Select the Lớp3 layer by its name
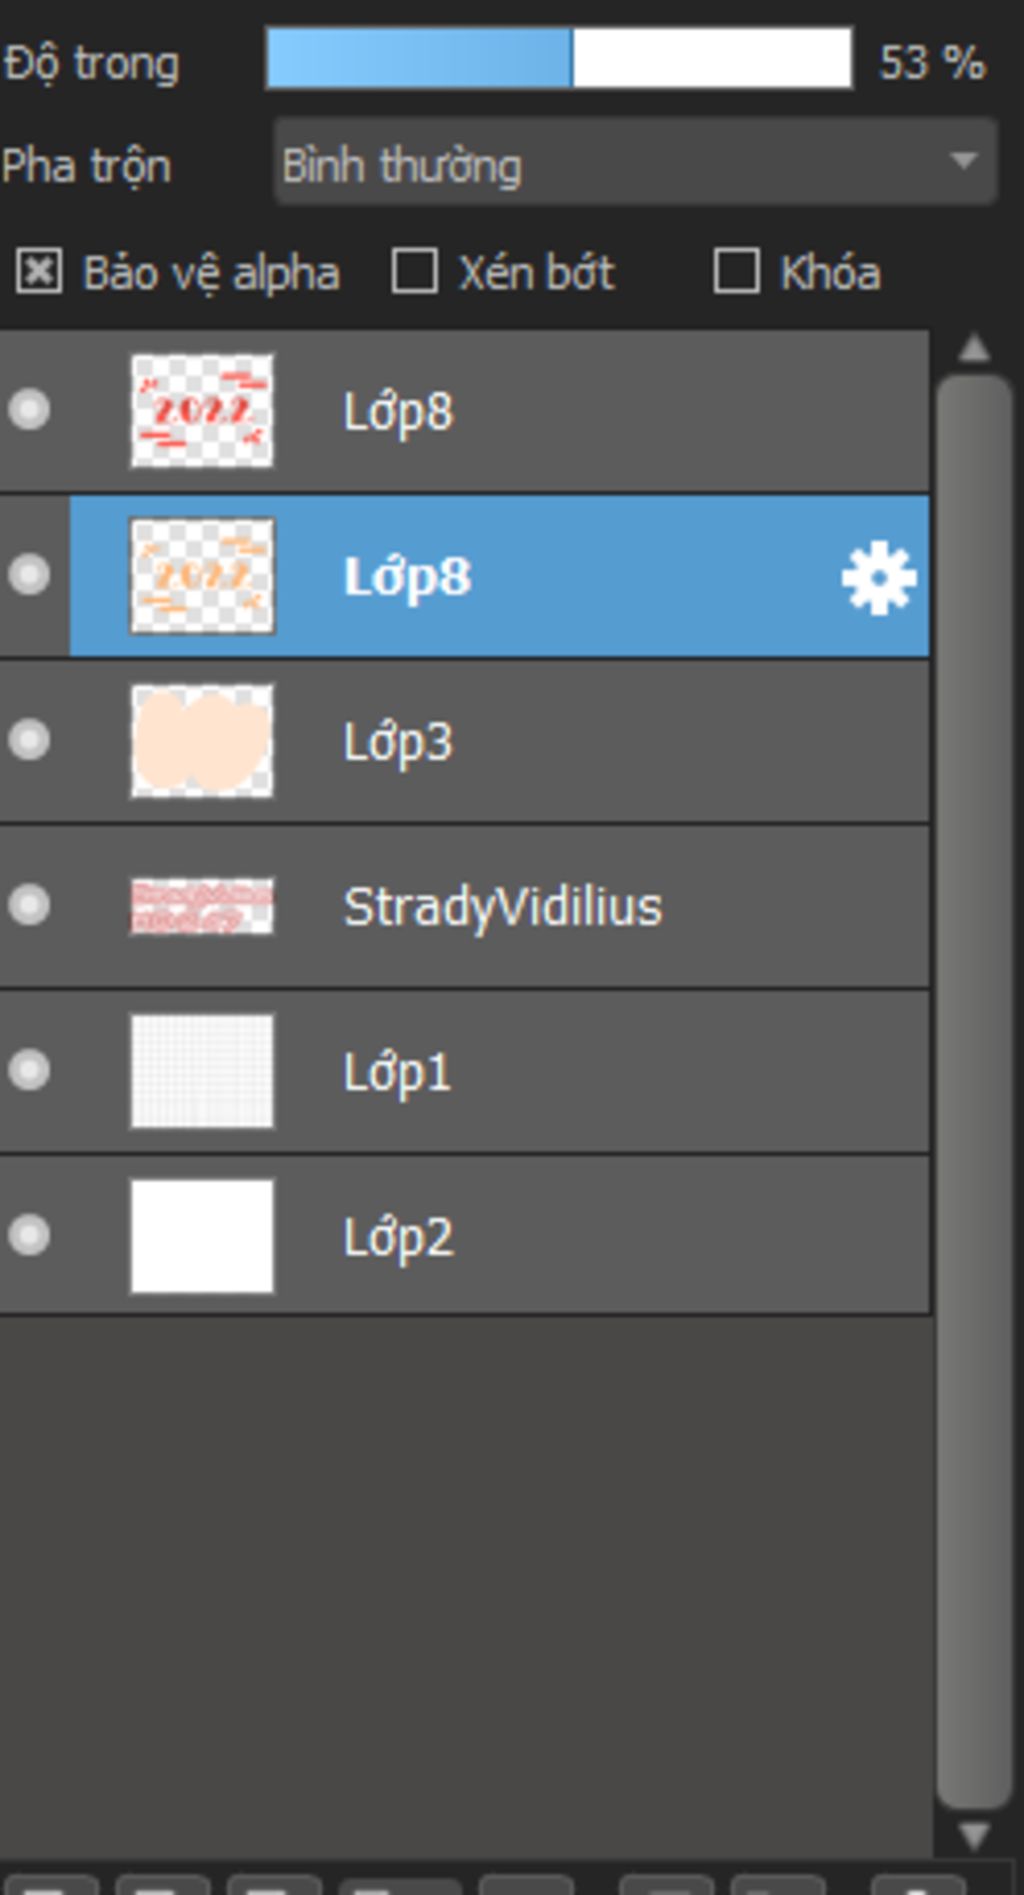1024x1895 pixels. pyautogui.click(x=398, y=742)
